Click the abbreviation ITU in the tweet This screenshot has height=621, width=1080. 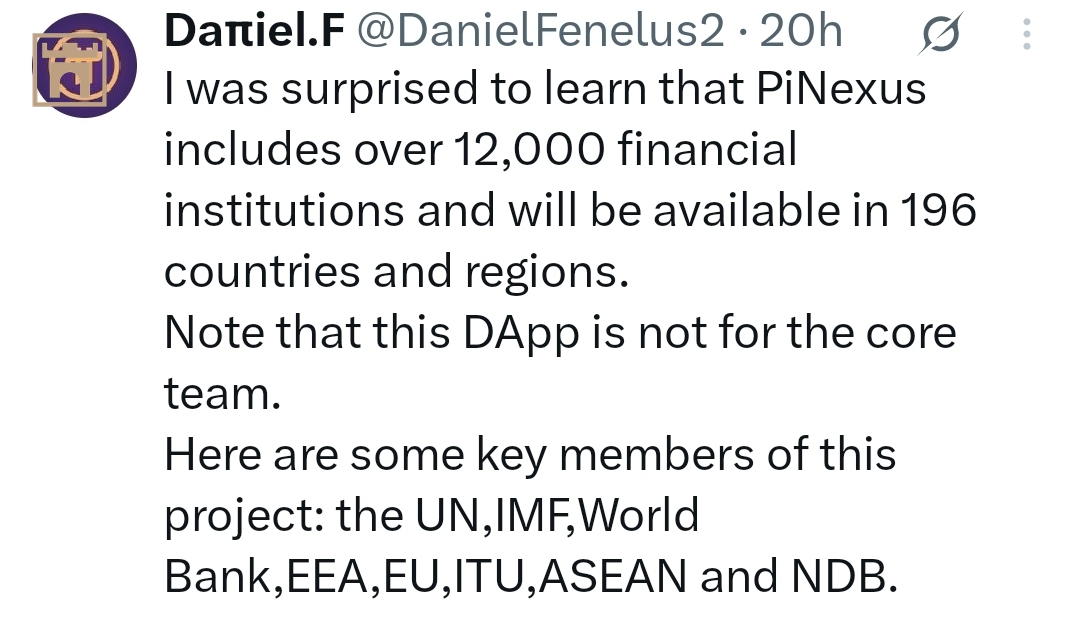pyautogui.click(x=489, y=576)
